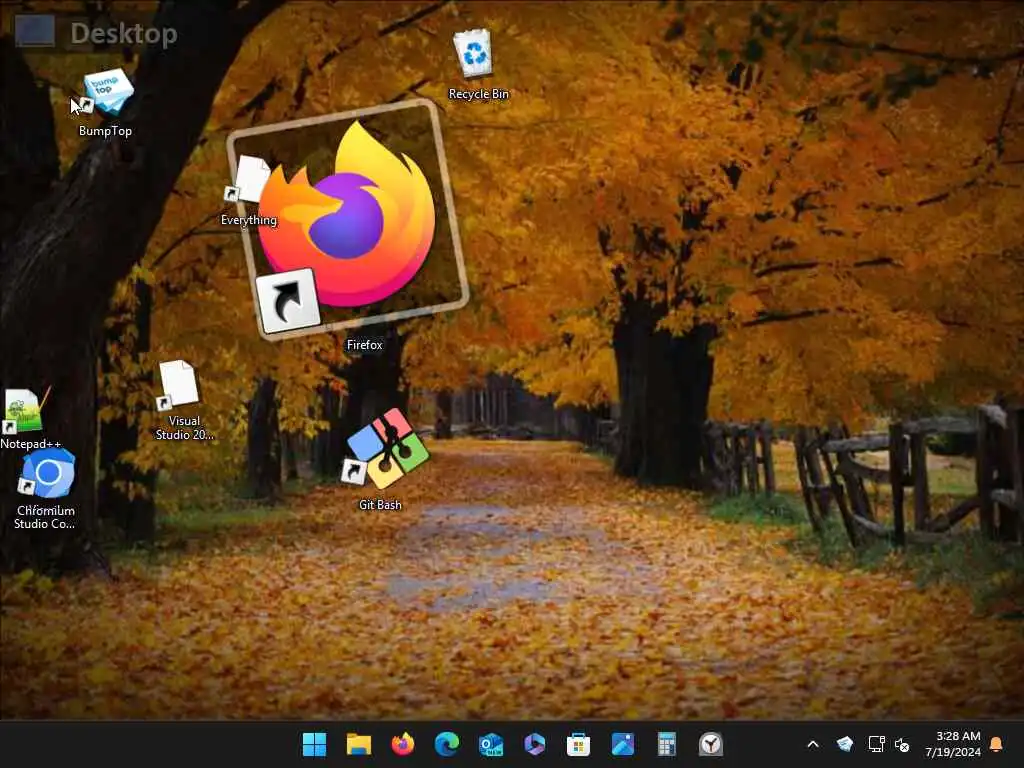Click the BumpTop label text
The width and height of the screenshot is (1024, 768).
tap(105, 131)
